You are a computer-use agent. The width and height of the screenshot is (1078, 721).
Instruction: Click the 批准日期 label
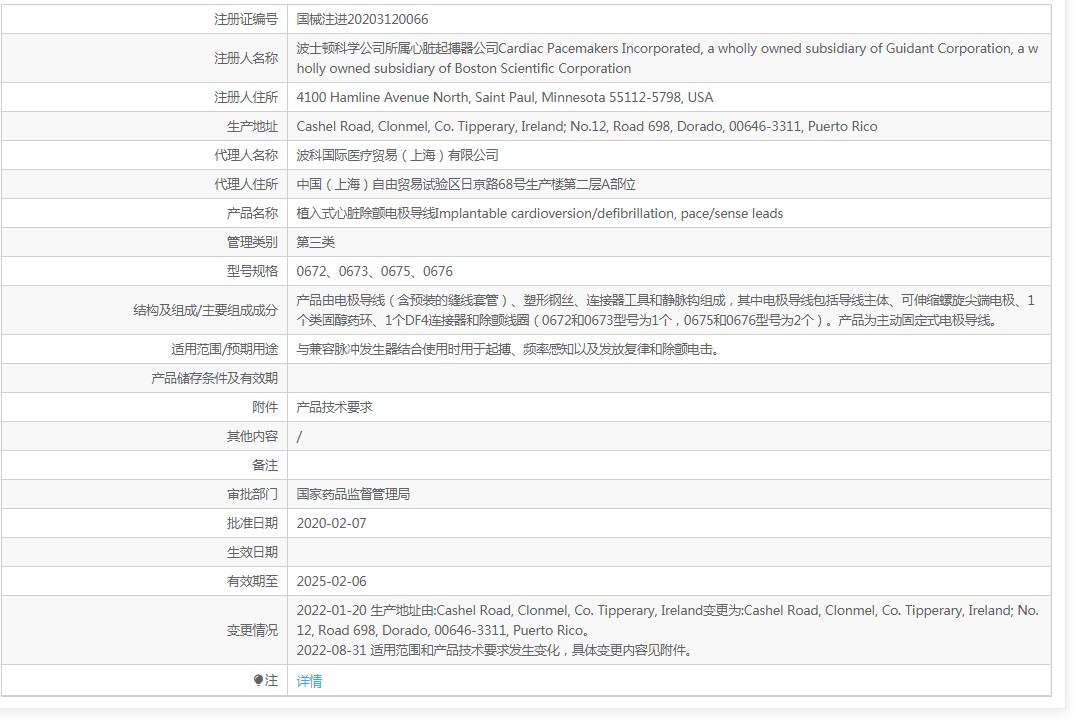click(252, 523)
